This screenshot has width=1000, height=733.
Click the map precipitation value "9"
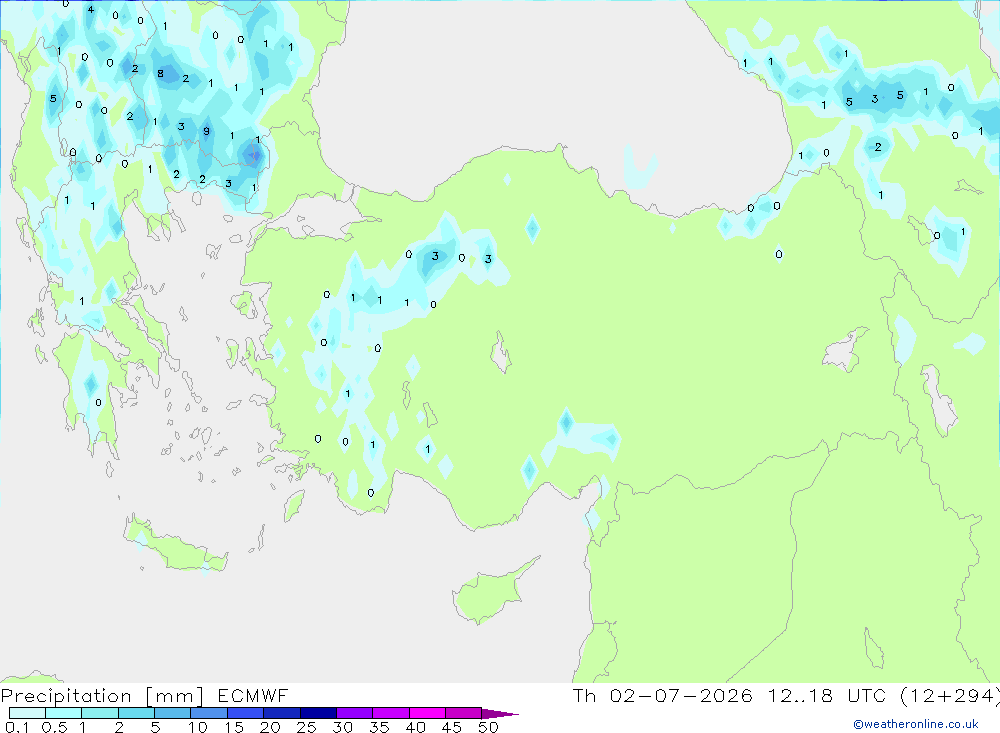[x=206, y=131]
